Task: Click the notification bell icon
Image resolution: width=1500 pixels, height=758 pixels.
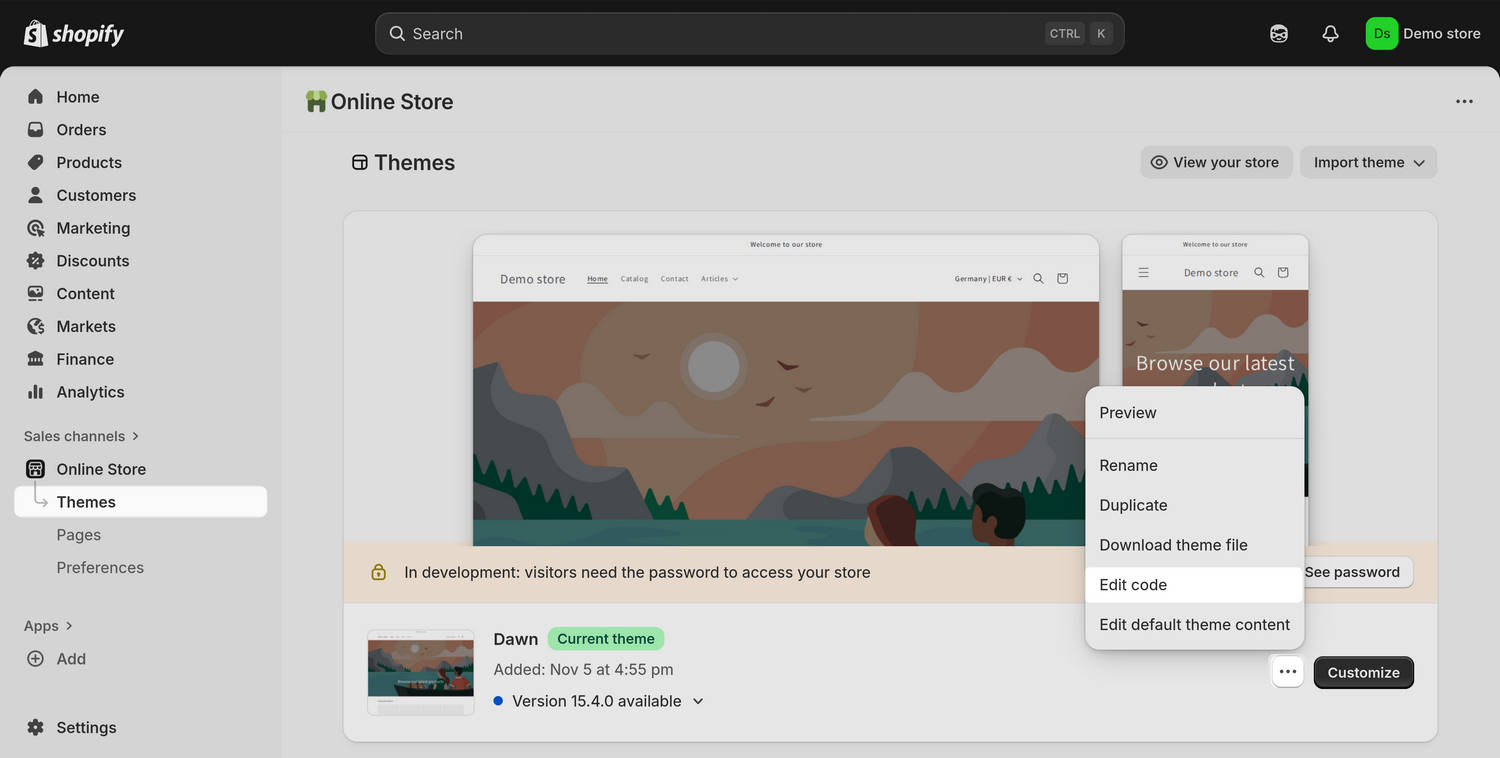Action: tap(1330, 33)
